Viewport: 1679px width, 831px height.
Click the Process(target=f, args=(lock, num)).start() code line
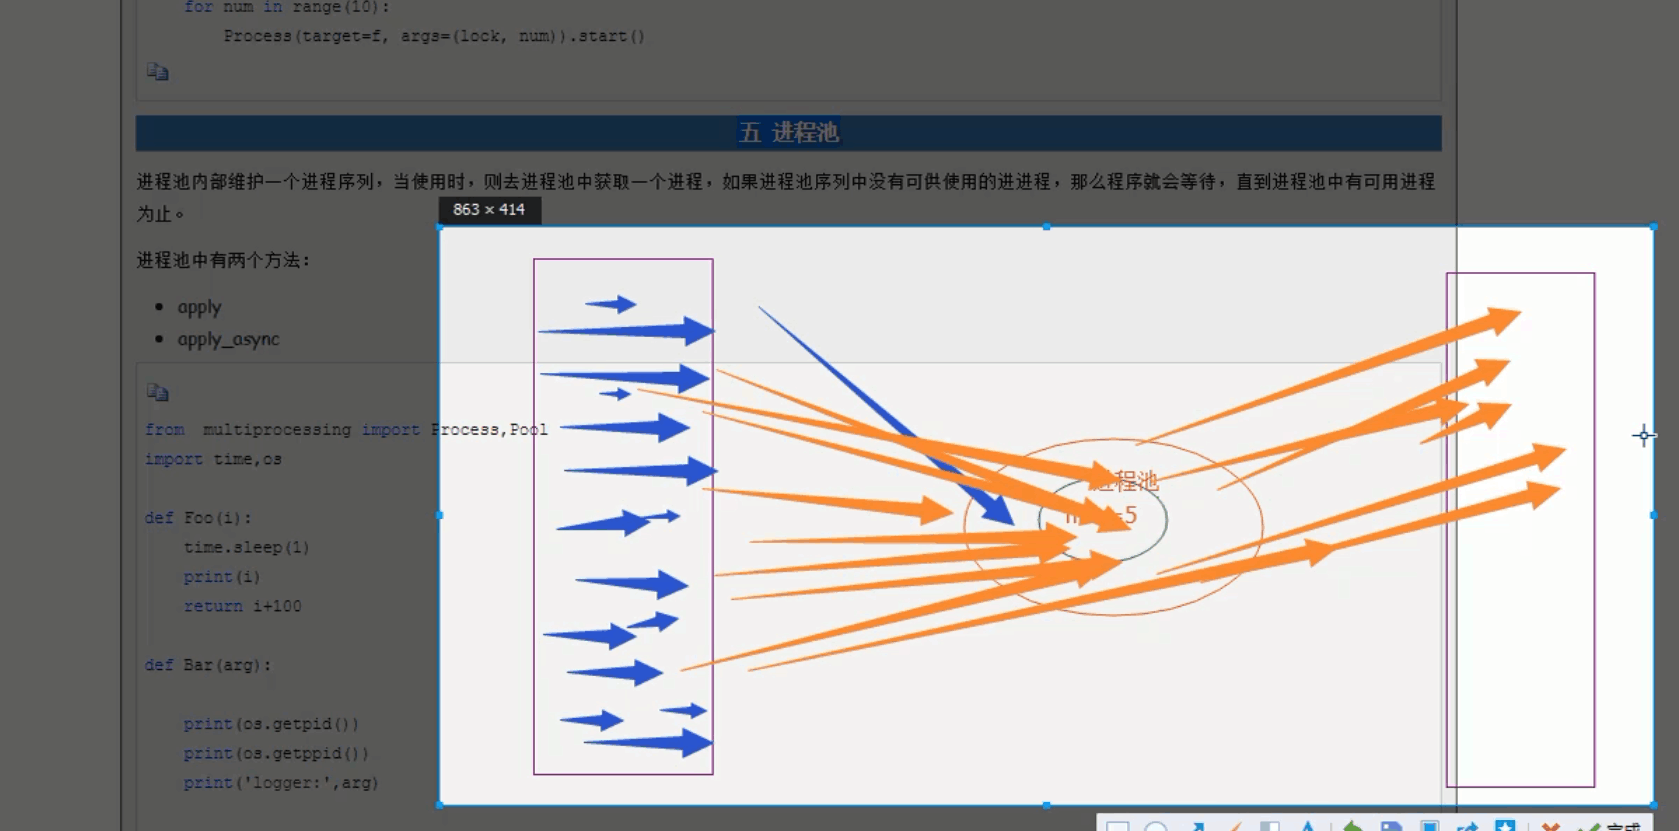(434, 36)
